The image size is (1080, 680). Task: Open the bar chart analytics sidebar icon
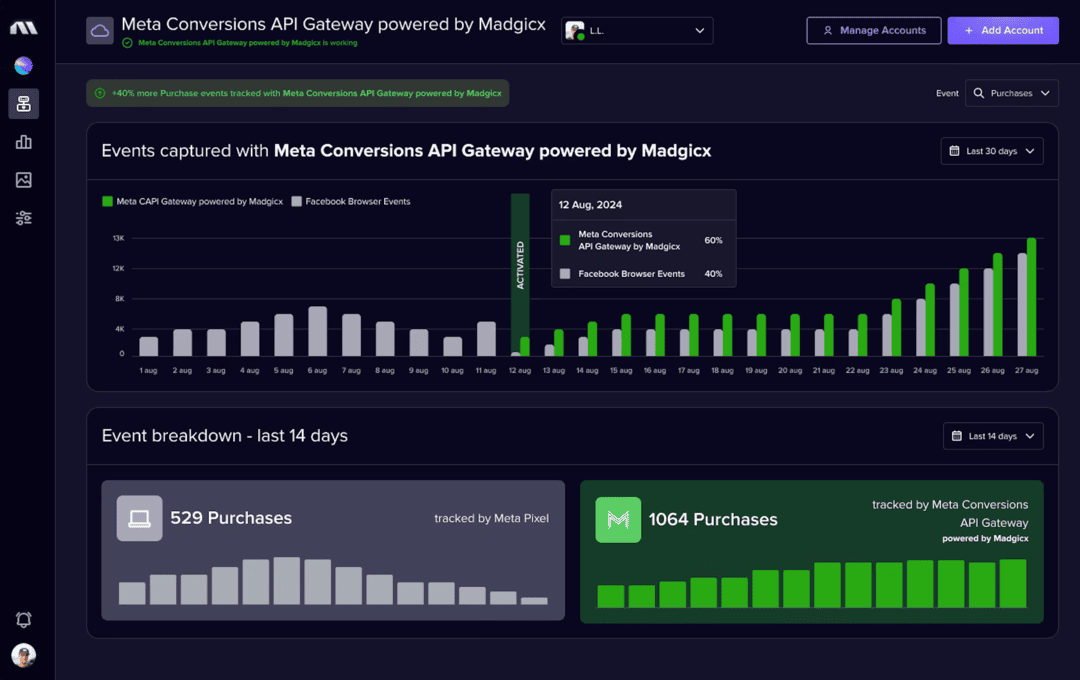[x=23, y=142]
